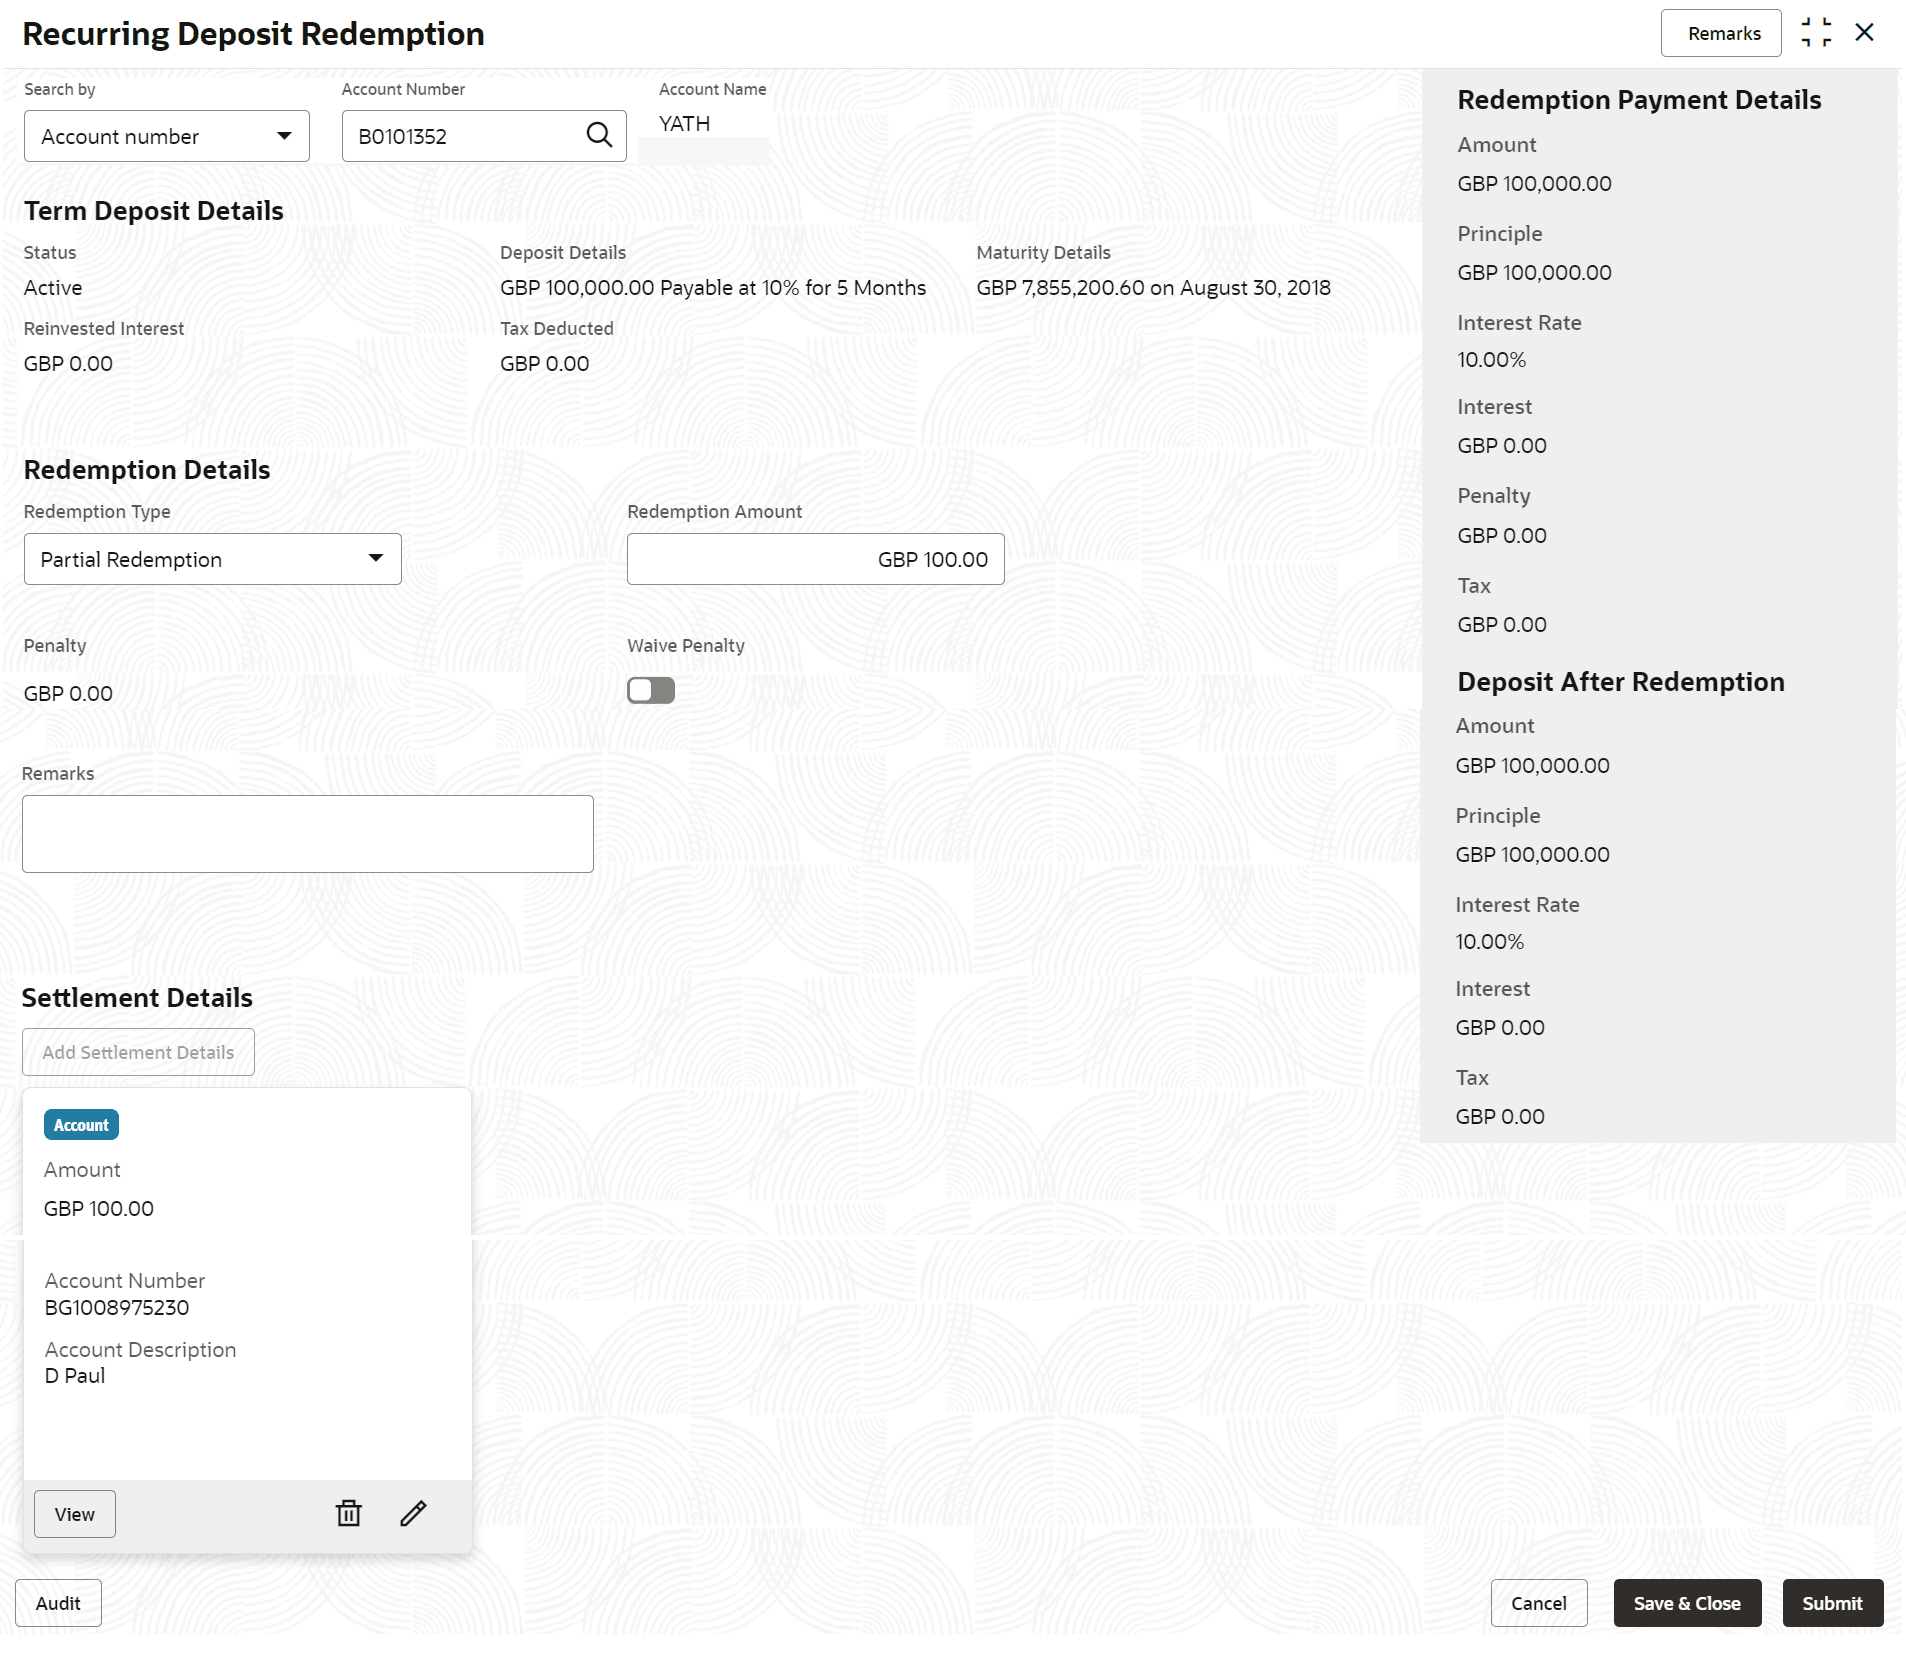Edit the settlement record with pencil icon
The width and height of the screenshot is (1906, 1655).
[413, 1513]
